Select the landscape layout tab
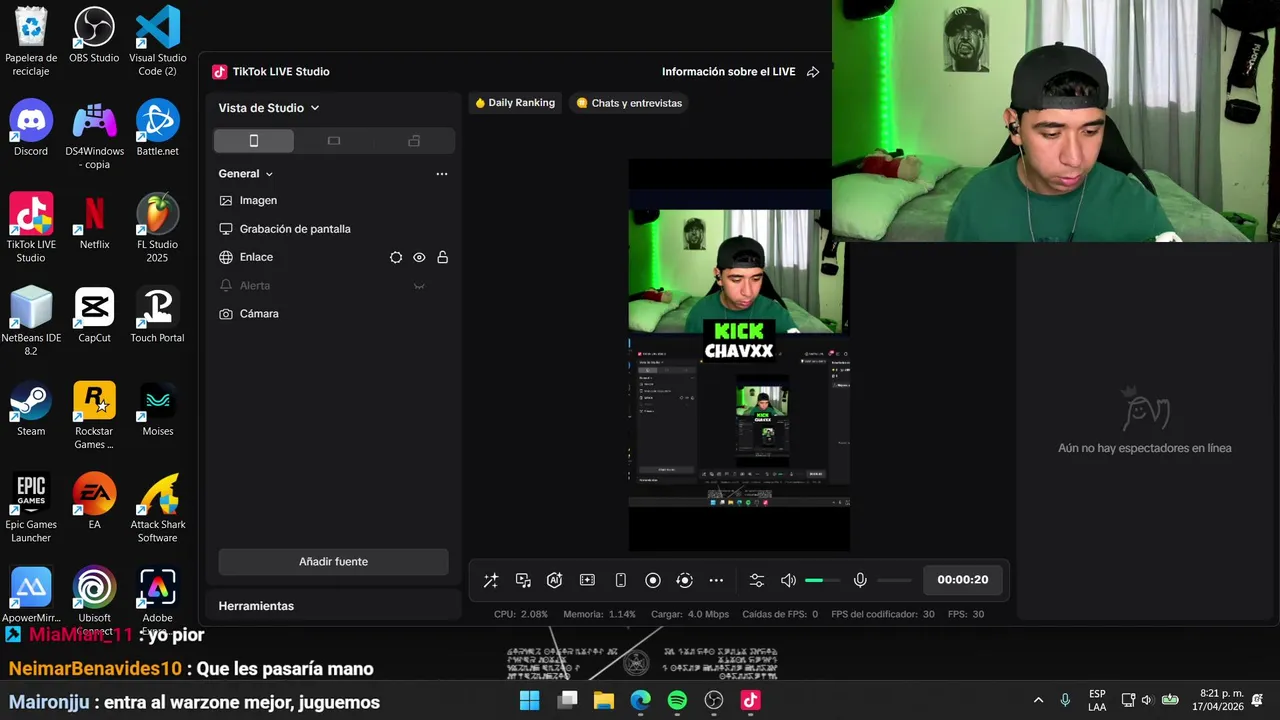Screen dimensions: 1280x720 [x=334, y=141]
